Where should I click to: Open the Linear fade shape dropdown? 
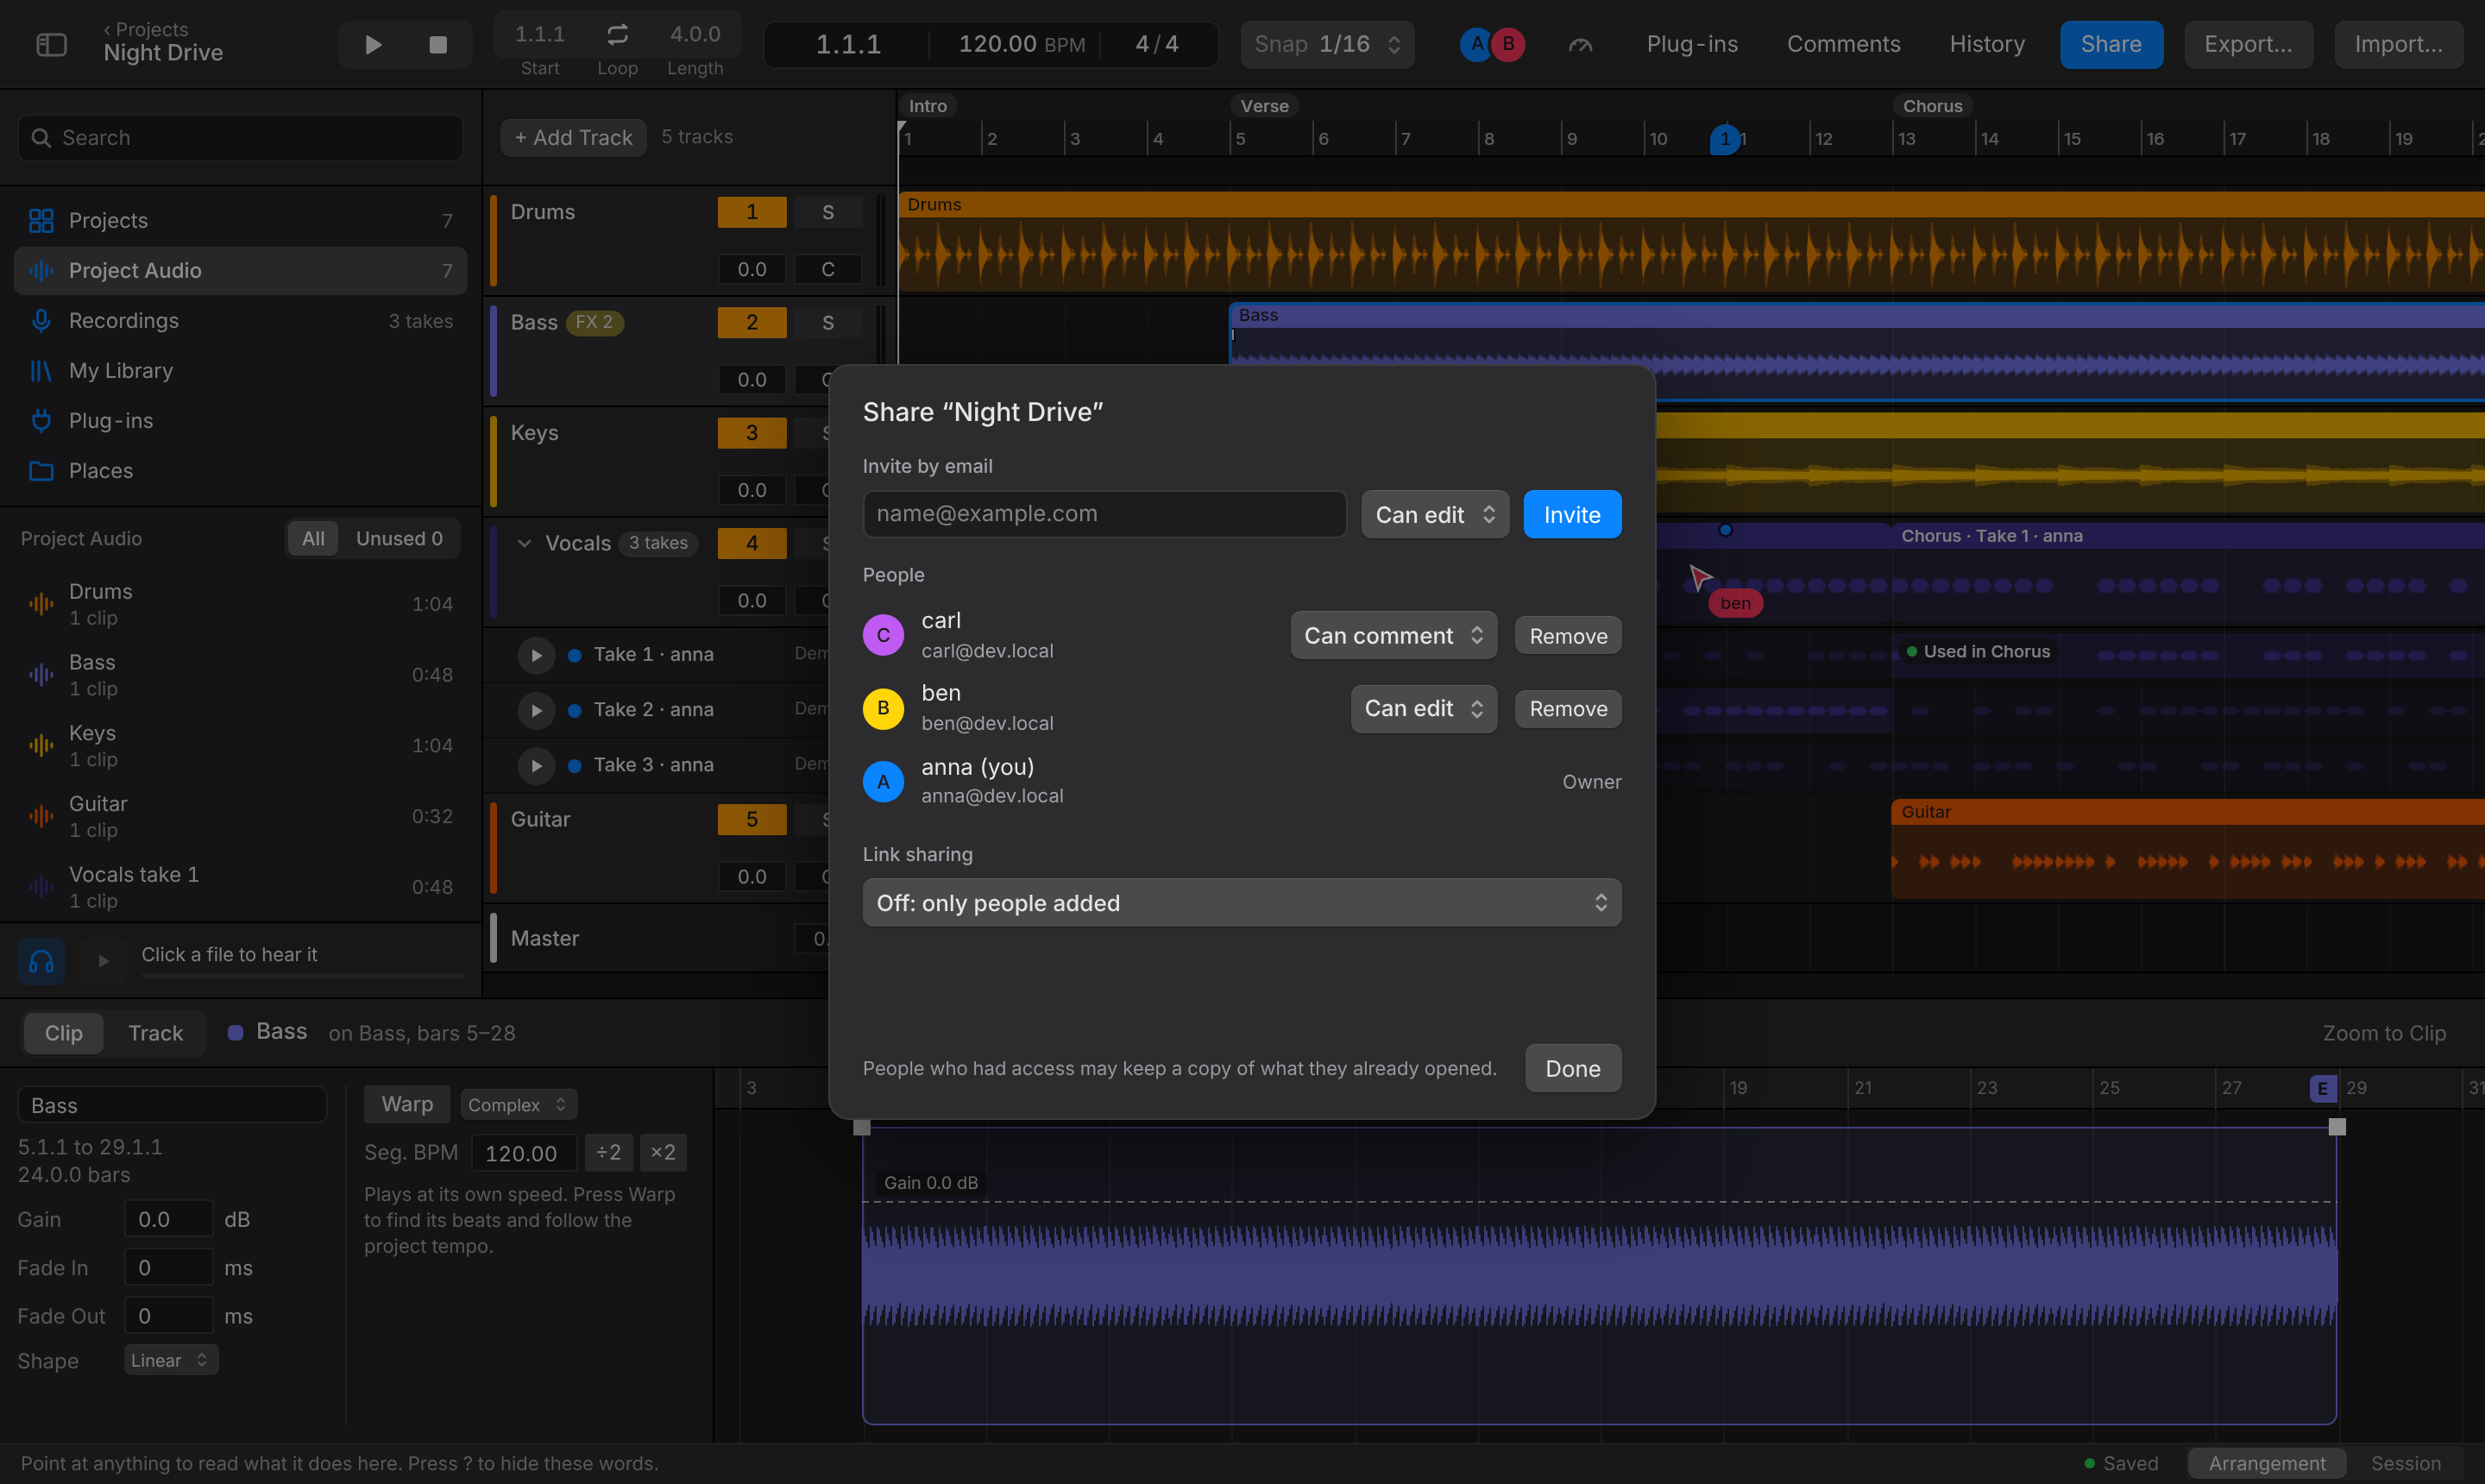[x=171, y=1360]
